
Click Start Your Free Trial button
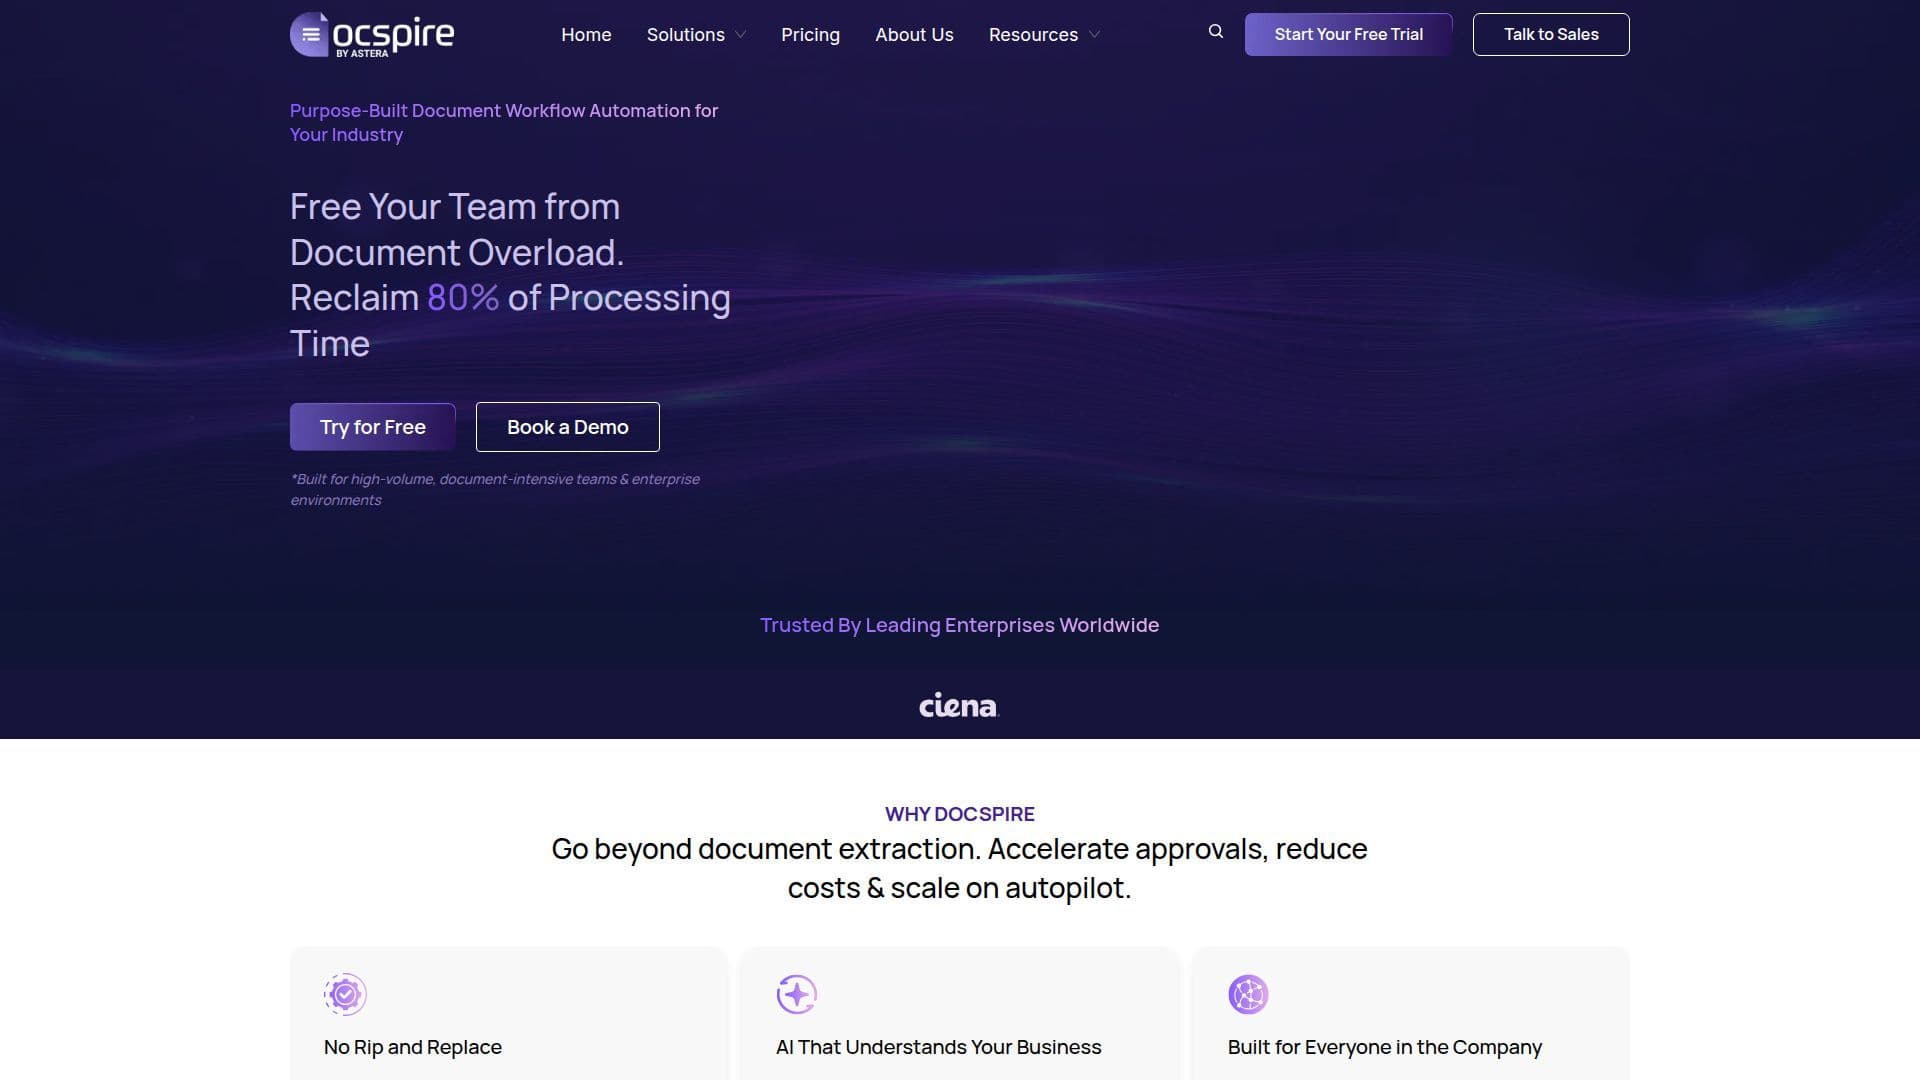[x=1348, y=34]
